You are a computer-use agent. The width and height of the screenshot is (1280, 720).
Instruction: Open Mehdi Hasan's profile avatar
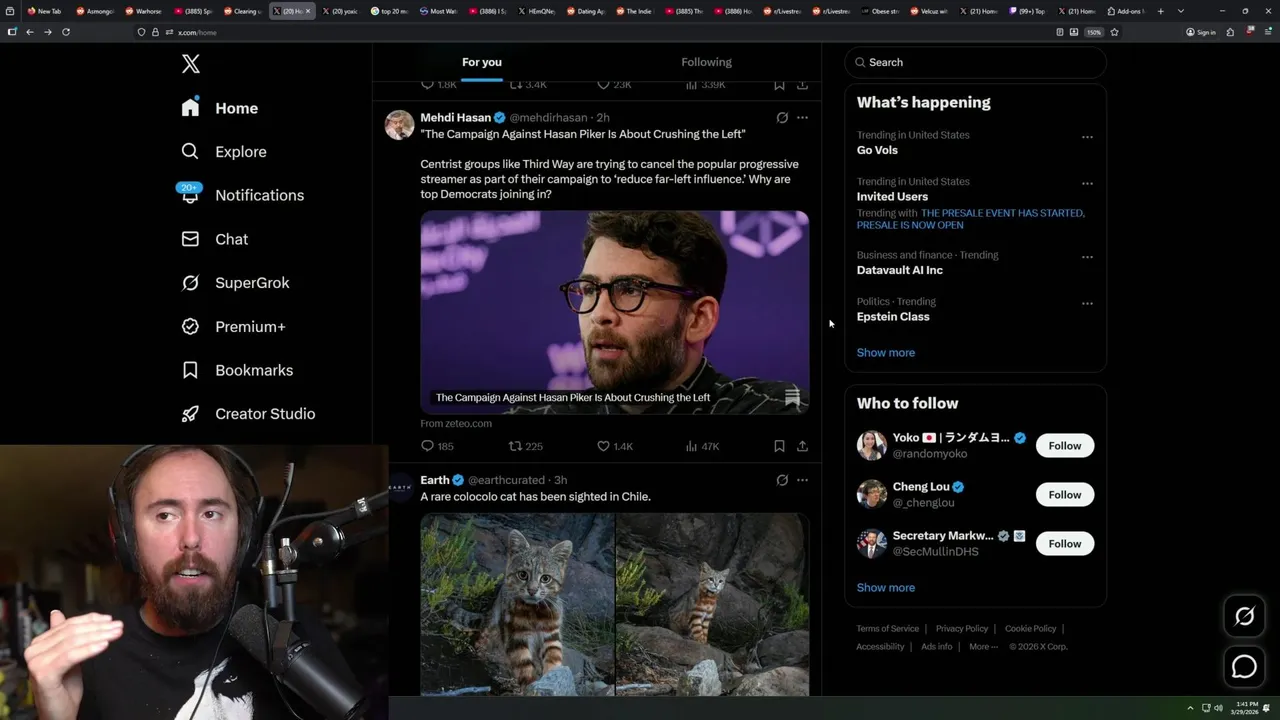click(400, 125)
